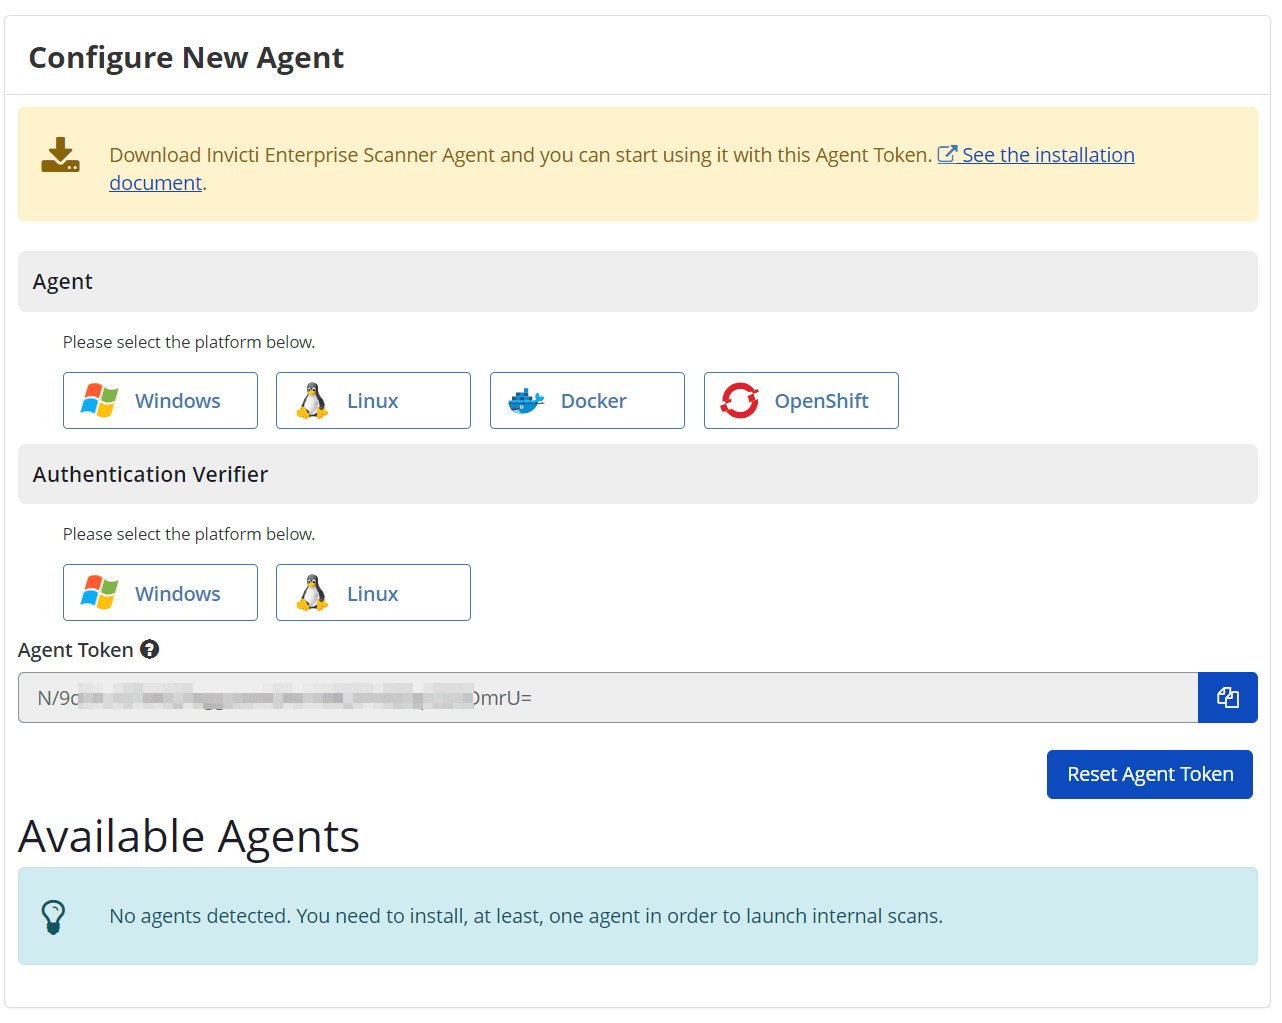Click the Reset Agent Token button
Image resolution: width=1282 pixels, height=1023 pixels.
point(1150,774)
